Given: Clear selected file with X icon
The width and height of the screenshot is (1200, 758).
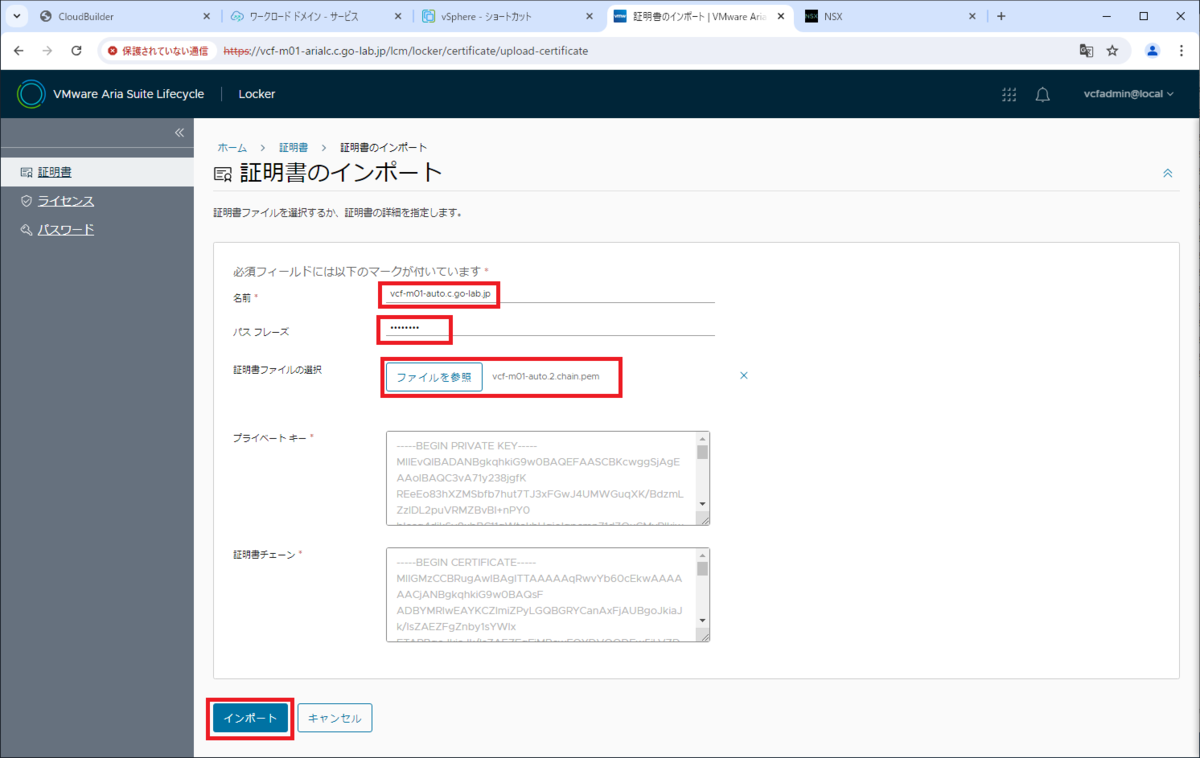Looking at the screenshot, I should pyautogui.click(x=743, y=375).
